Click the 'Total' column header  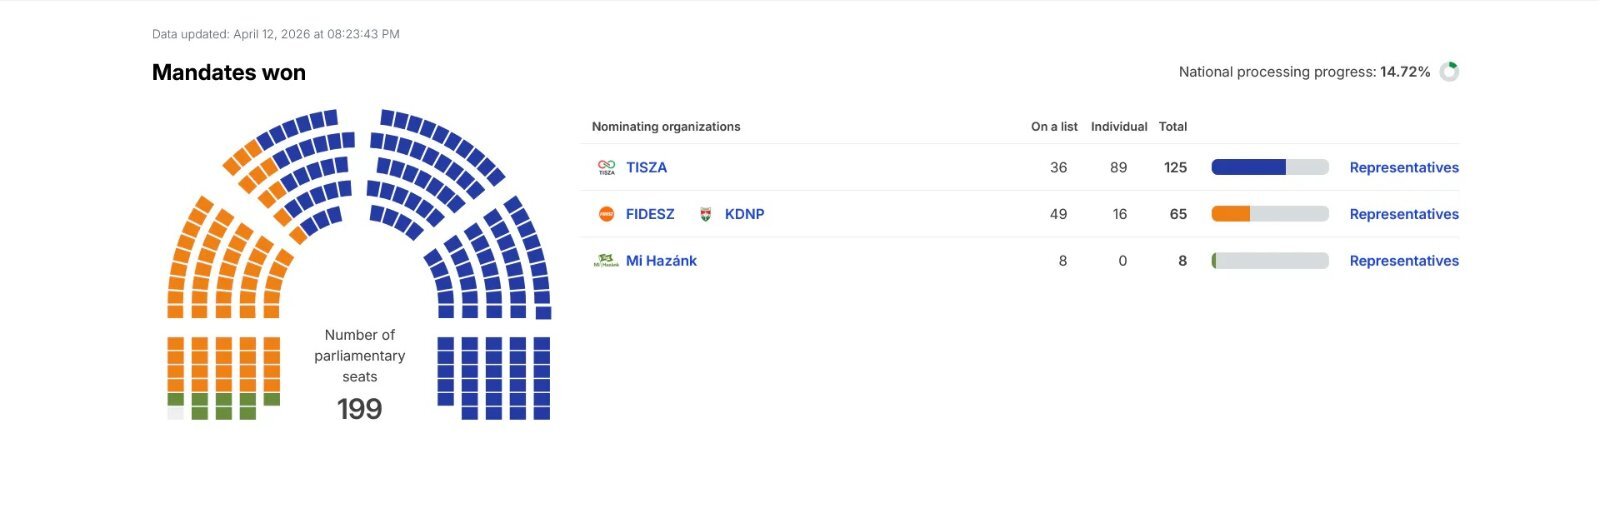pyautogui.click(x=1173, y=127)
